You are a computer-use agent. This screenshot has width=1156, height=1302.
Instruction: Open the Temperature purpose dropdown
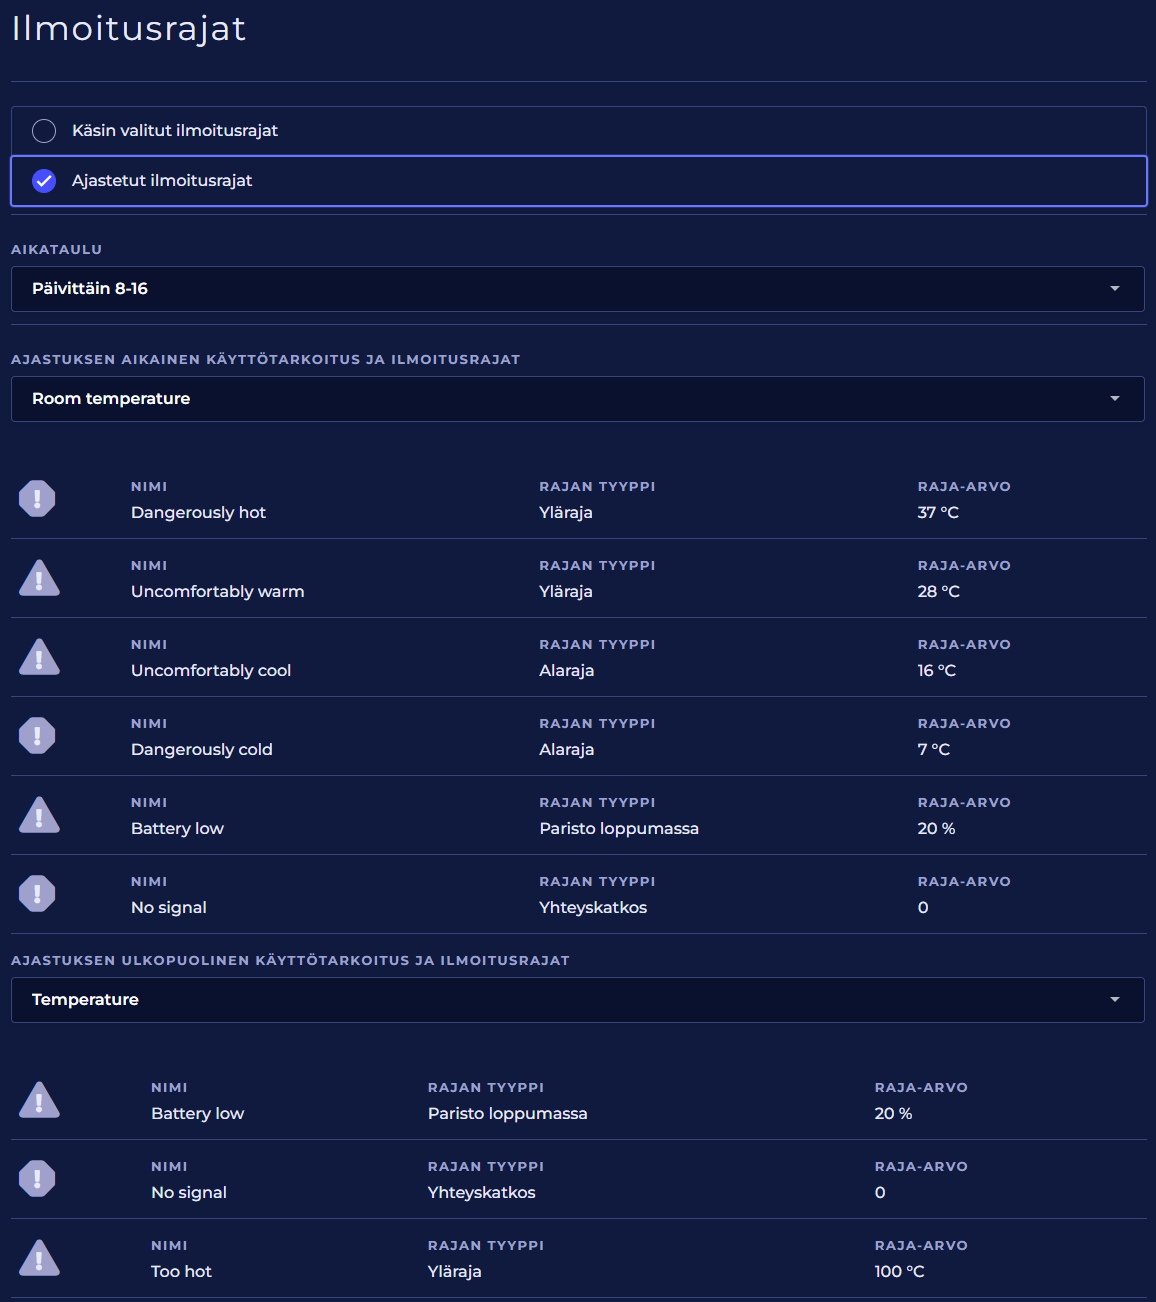point(577,1000)
